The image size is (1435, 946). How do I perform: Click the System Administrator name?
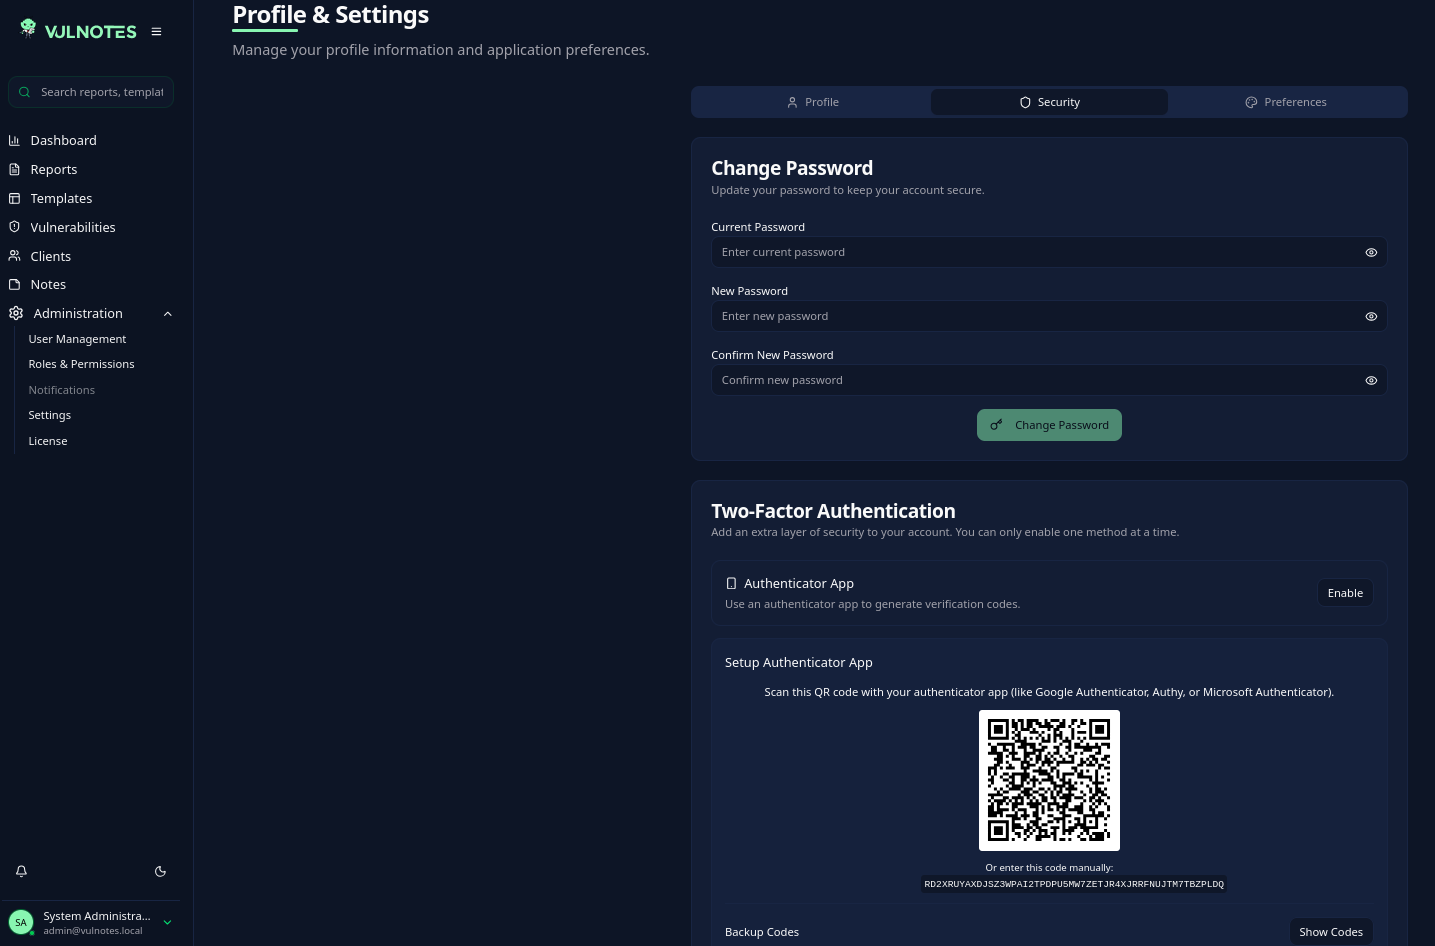point(97,916)
